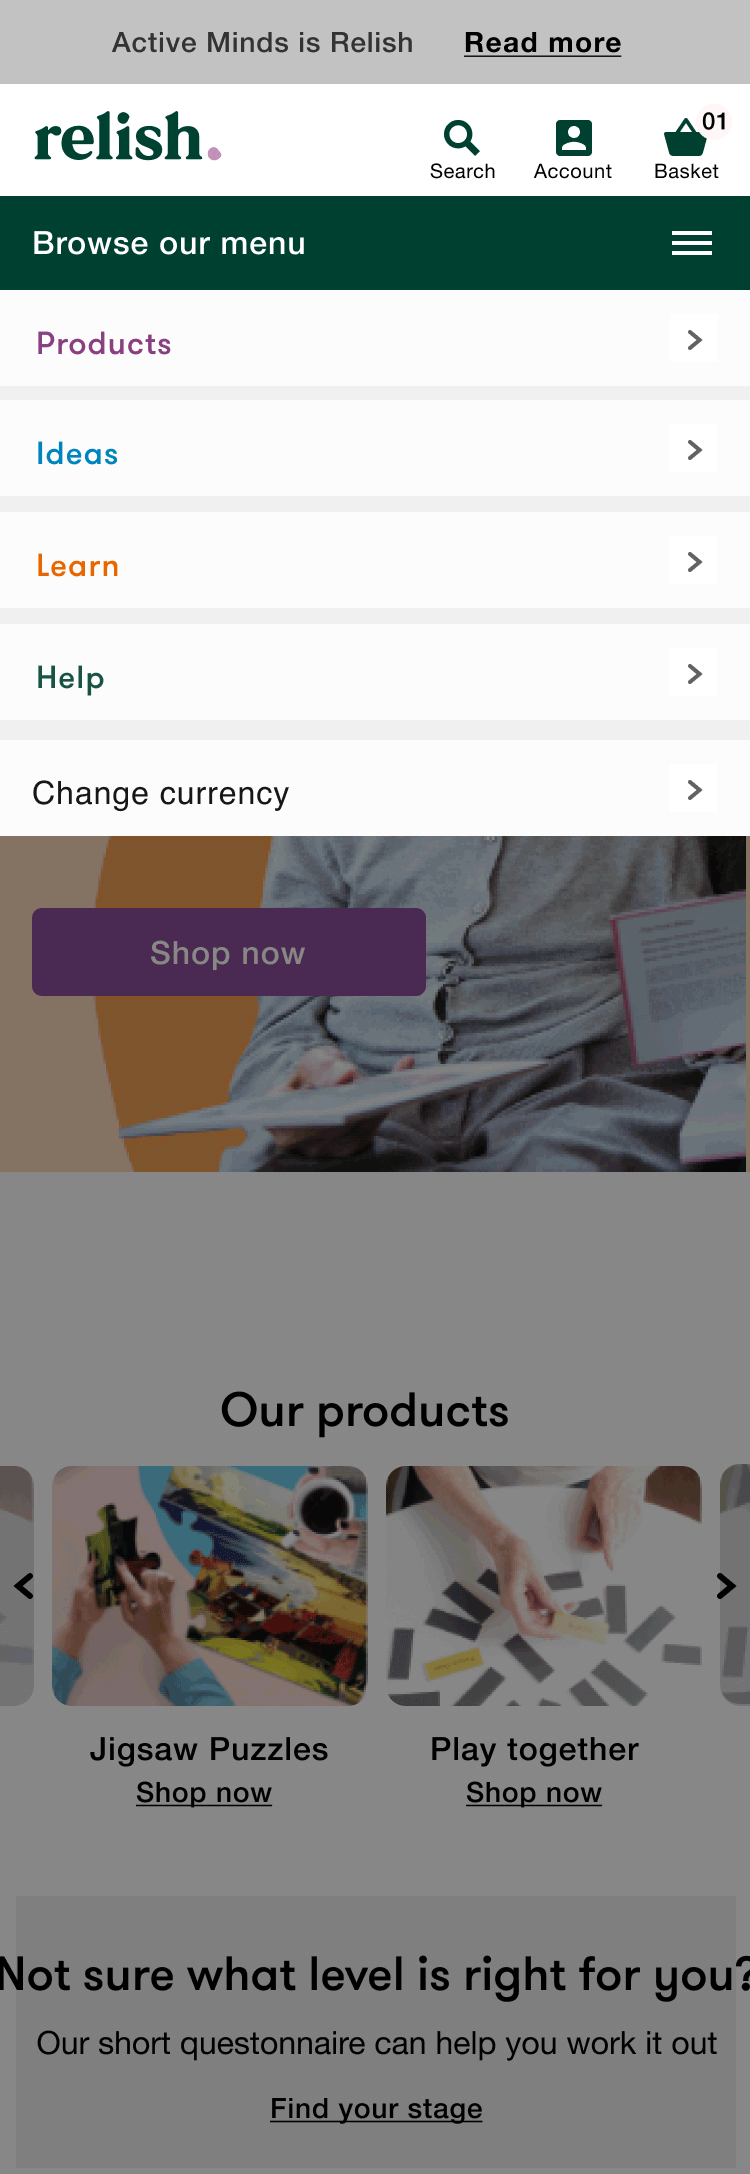The image size is (750, 2174).
Task: Expand the Products chevron
Action: tap(695, 340)
